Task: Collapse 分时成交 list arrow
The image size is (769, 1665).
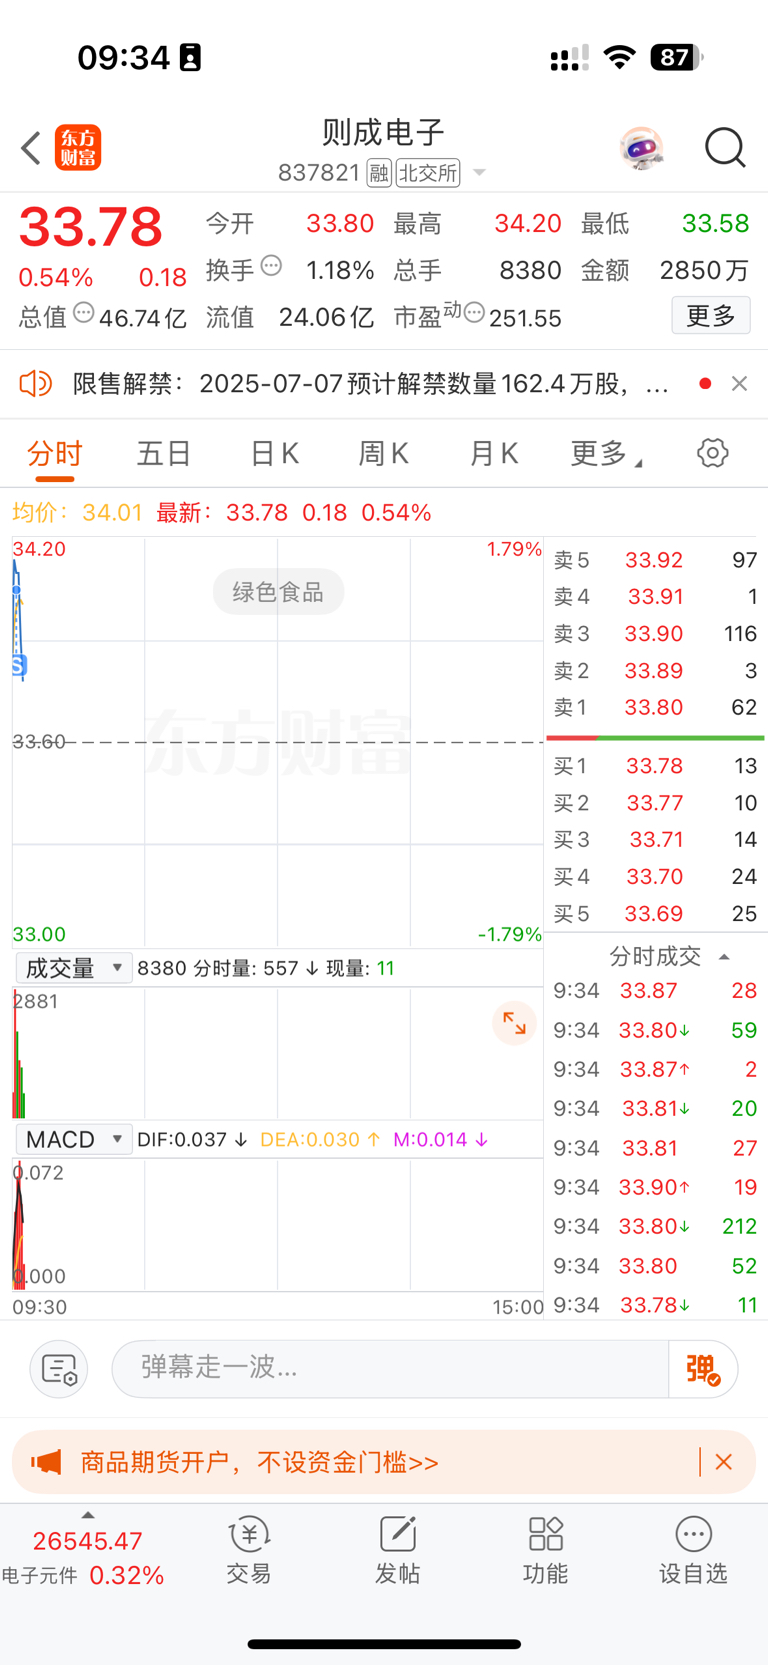Action: [724, 957]
